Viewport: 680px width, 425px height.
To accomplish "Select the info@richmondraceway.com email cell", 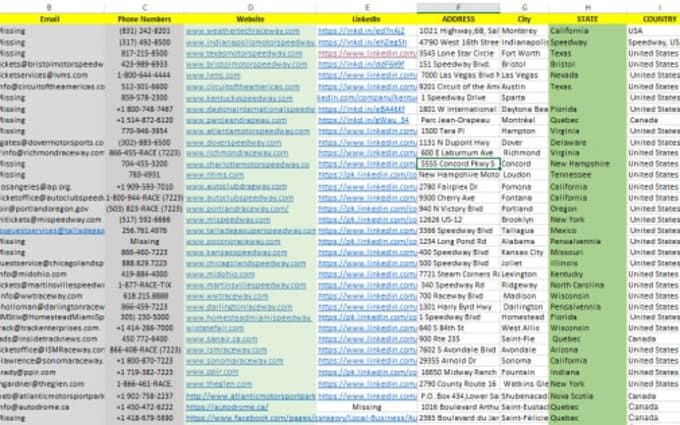I will pos(52,153).
